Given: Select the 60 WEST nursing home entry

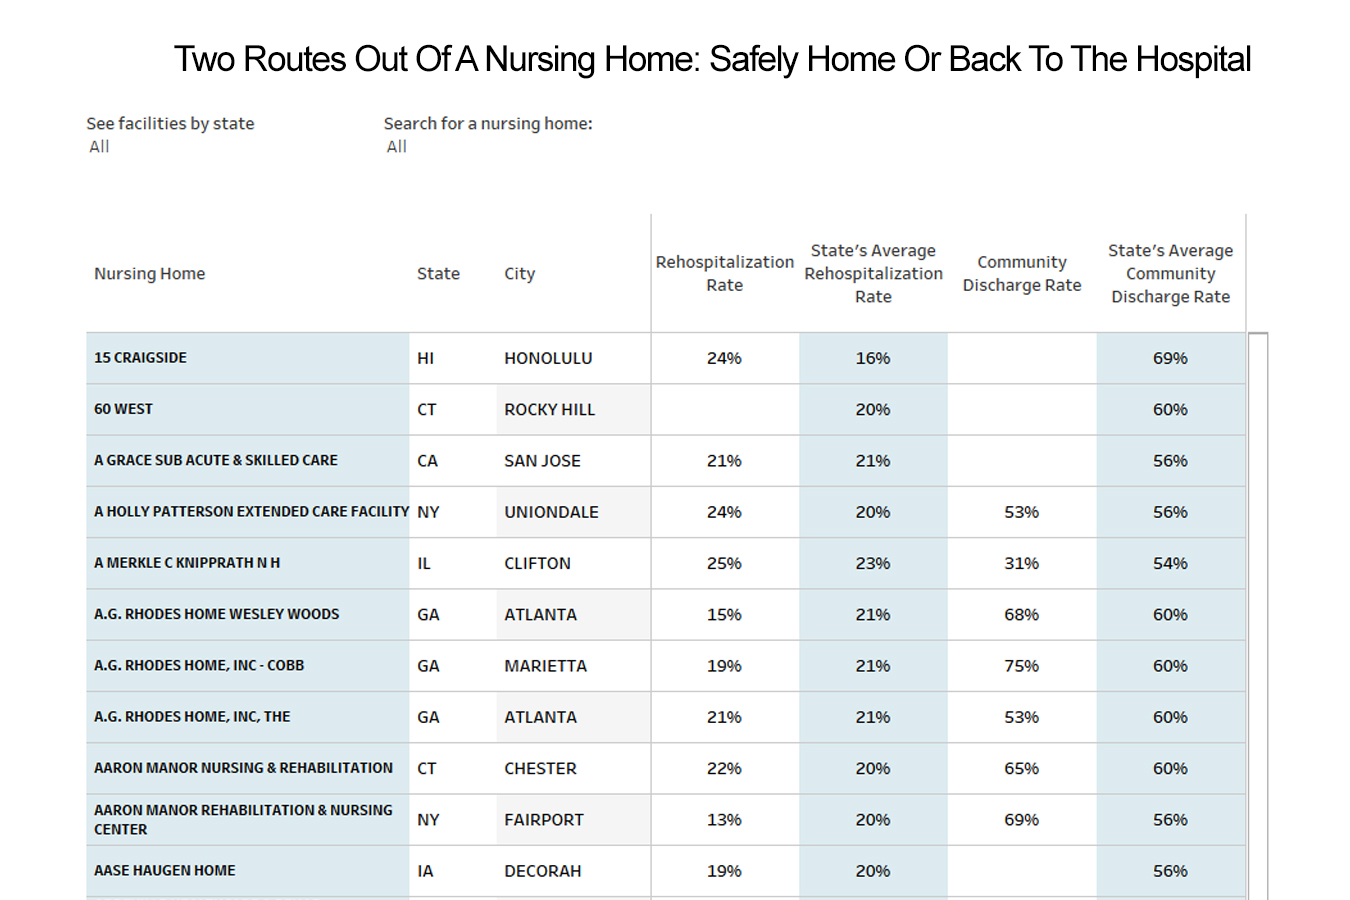Looking at the screenshot, I should point(122,409).
